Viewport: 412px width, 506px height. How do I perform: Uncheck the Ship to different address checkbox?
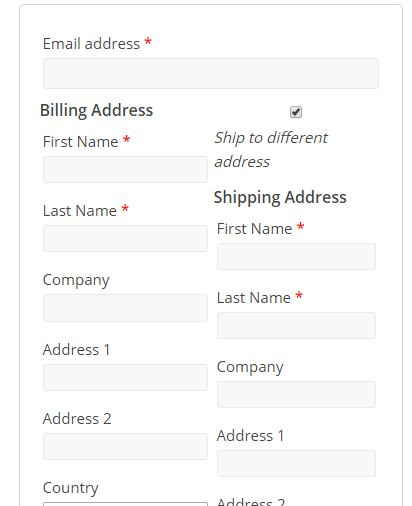coord(296,112)
